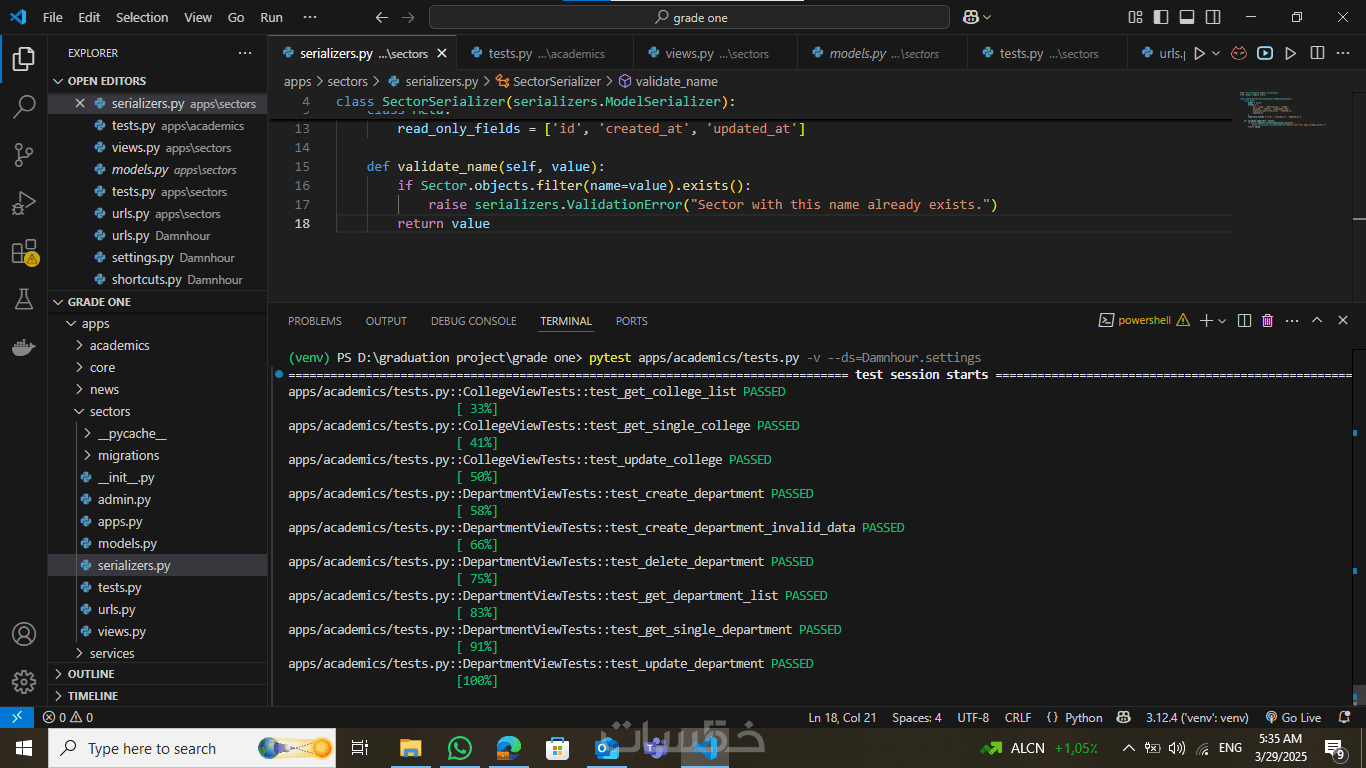Open the Extensions view in activity bar
The image size is (1366, 768).
click(24, 252)
